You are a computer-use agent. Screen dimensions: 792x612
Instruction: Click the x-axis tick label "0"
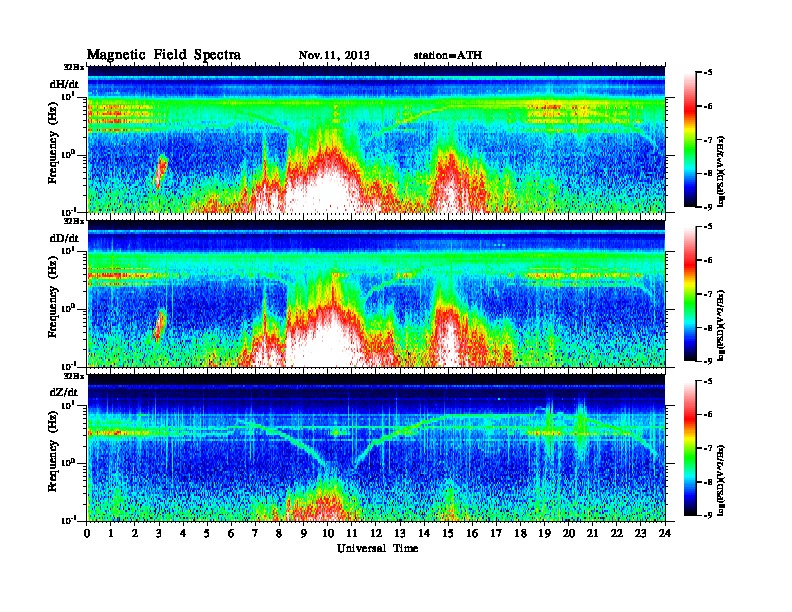click(x=87, y=533)
